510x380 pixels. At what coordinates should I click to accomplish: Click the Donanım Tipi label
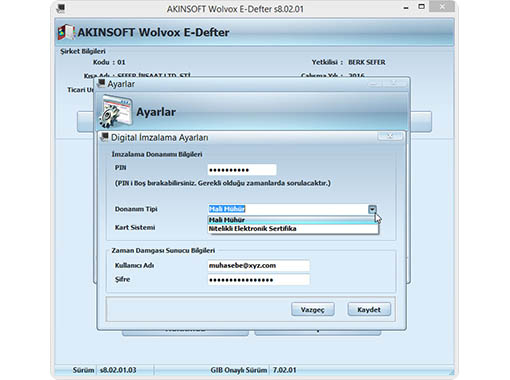136,209
